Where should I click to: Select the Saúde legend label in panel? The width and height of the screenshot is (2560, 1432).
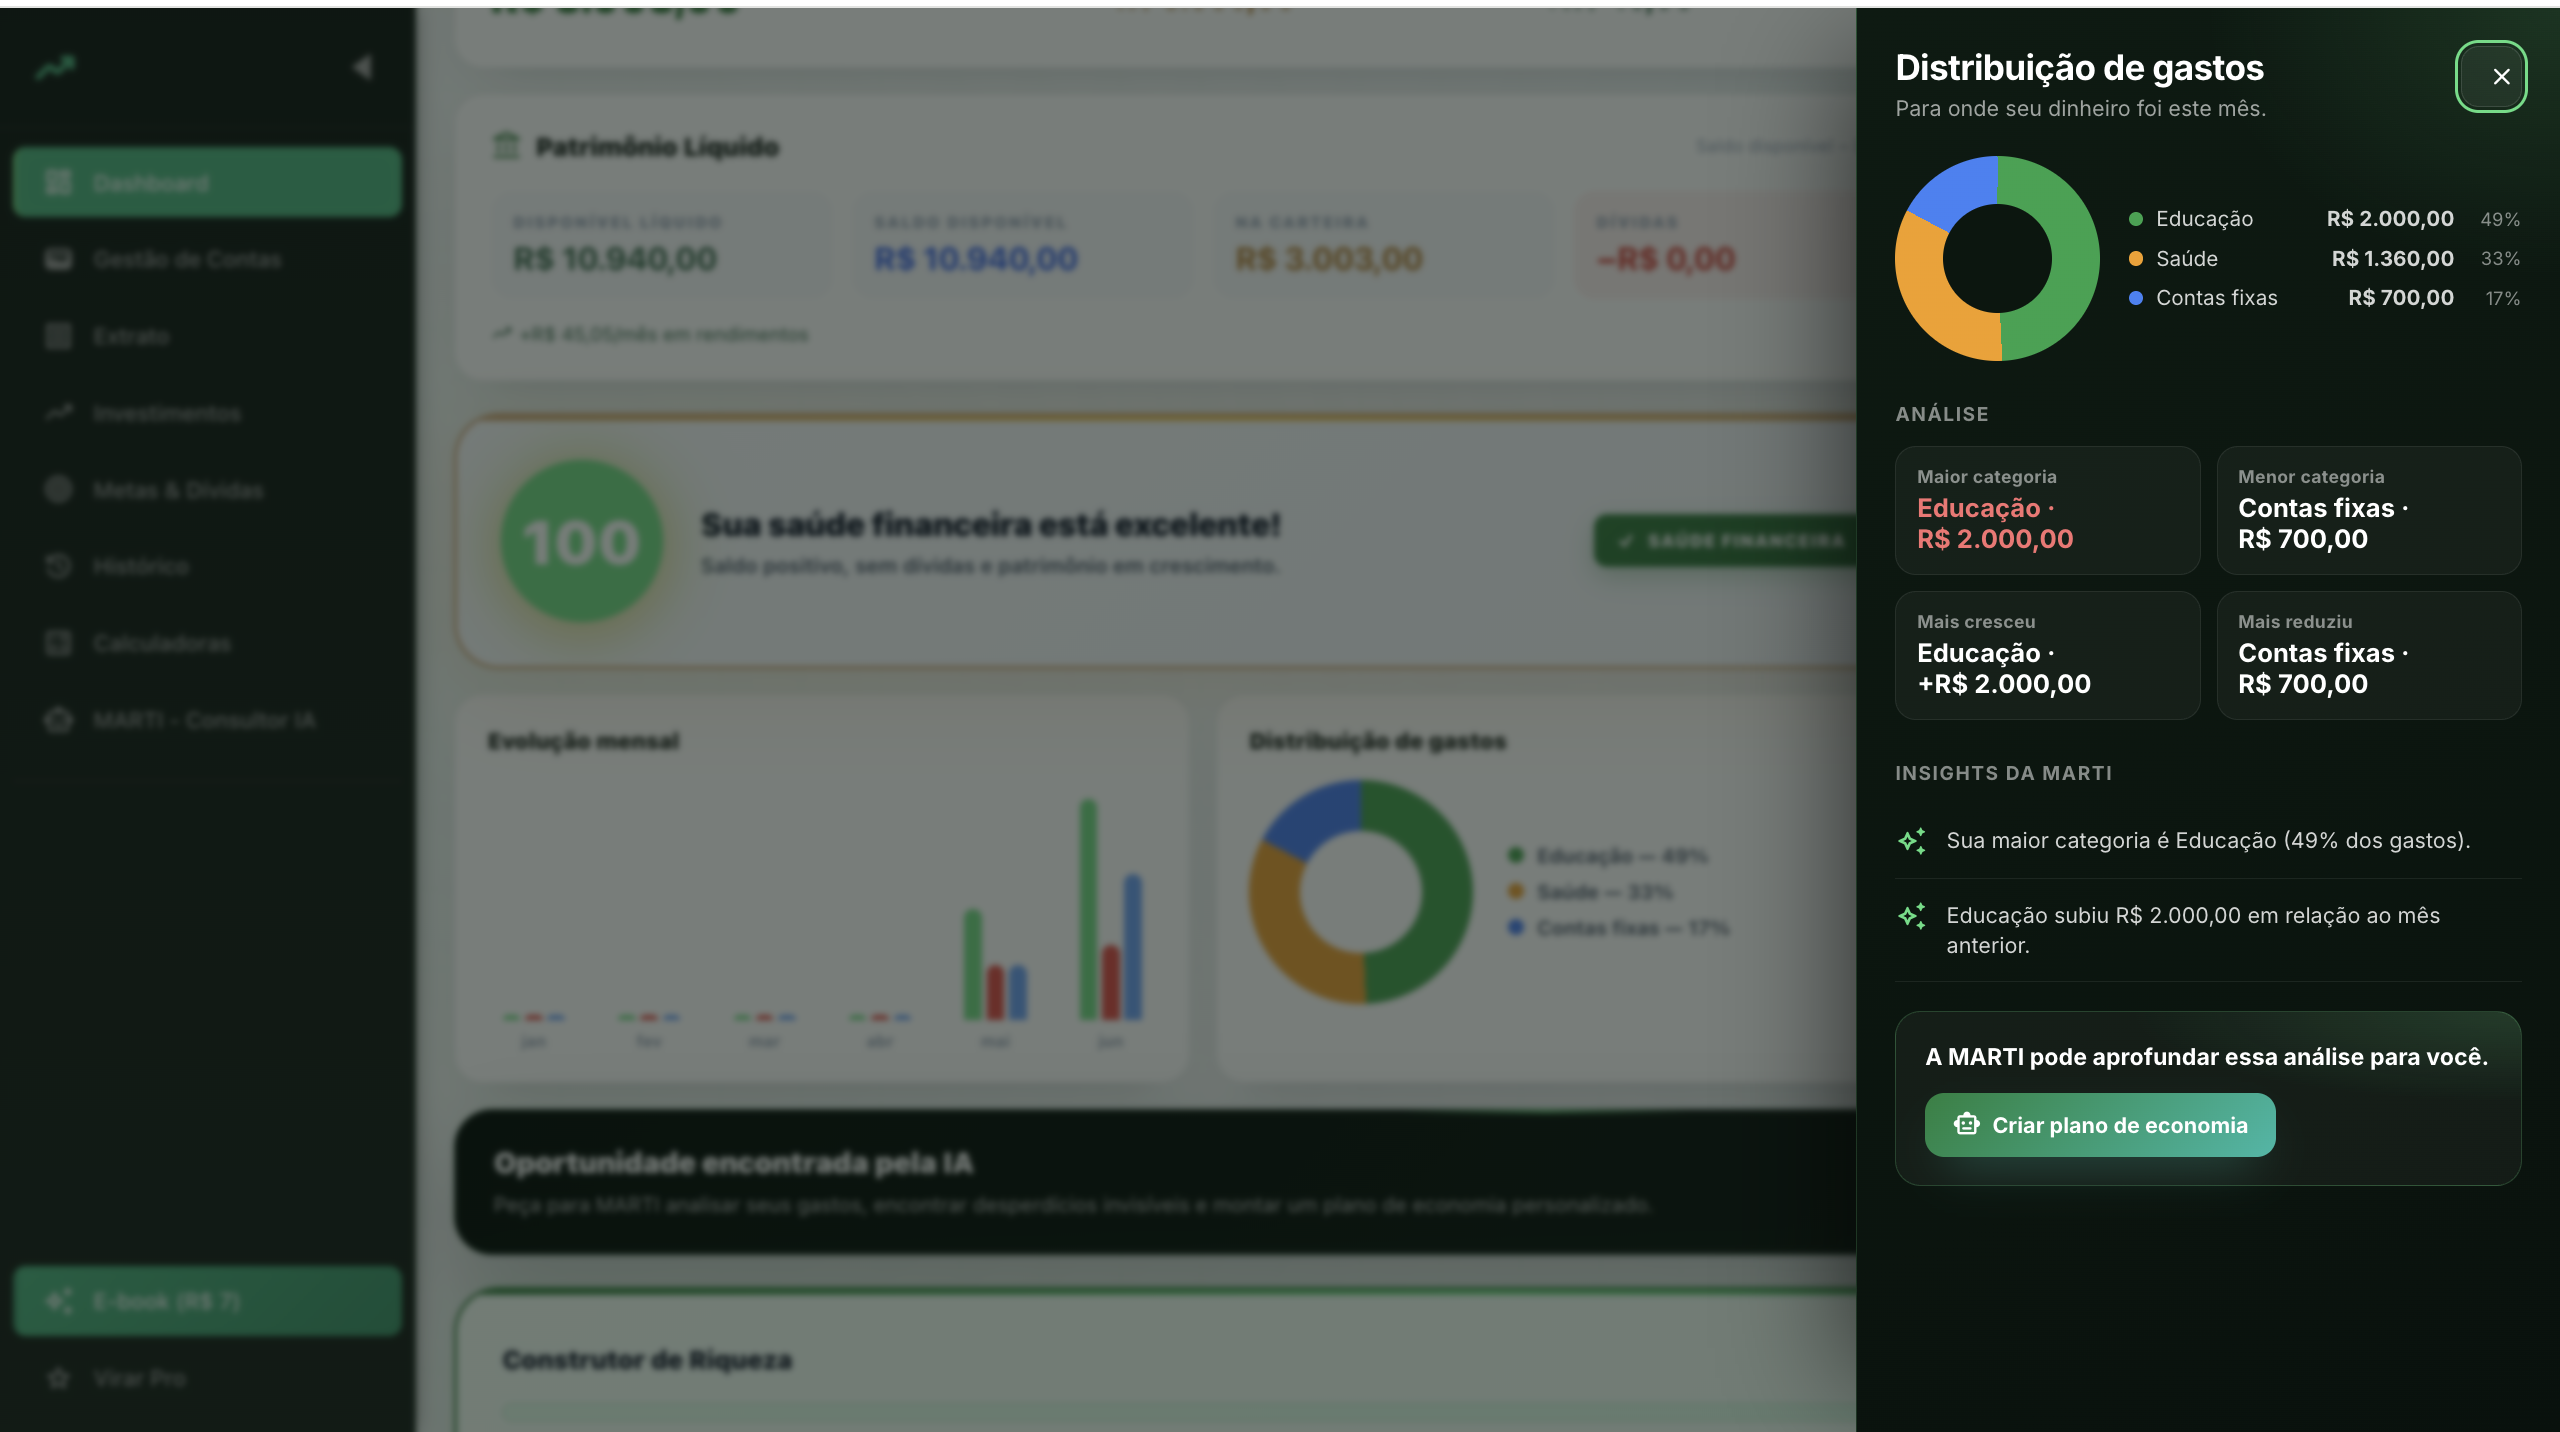pos(2186,259)
